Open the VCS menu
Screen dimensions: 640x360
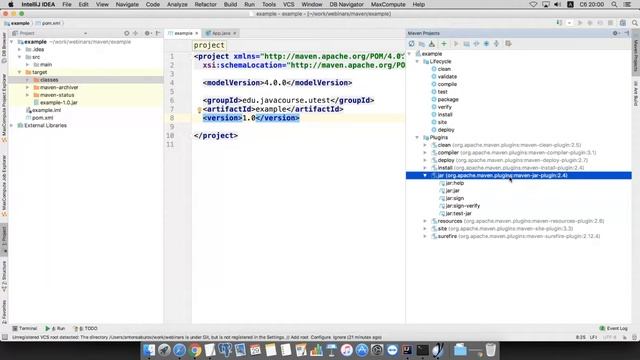(289, 4)
